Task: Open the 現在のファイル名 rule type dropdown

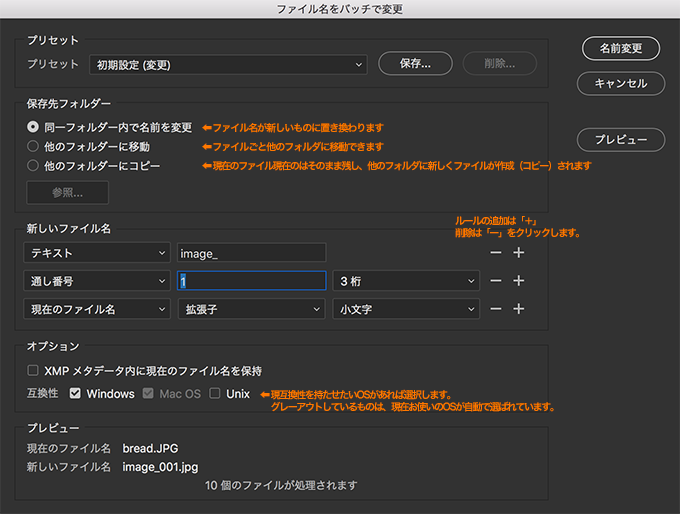Action: [97, 309]
